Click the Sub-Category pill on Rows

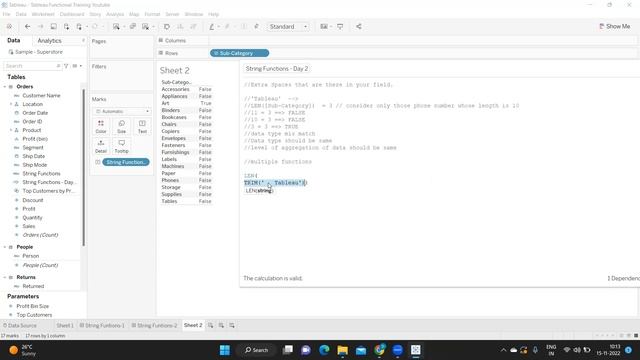[240, 53]
